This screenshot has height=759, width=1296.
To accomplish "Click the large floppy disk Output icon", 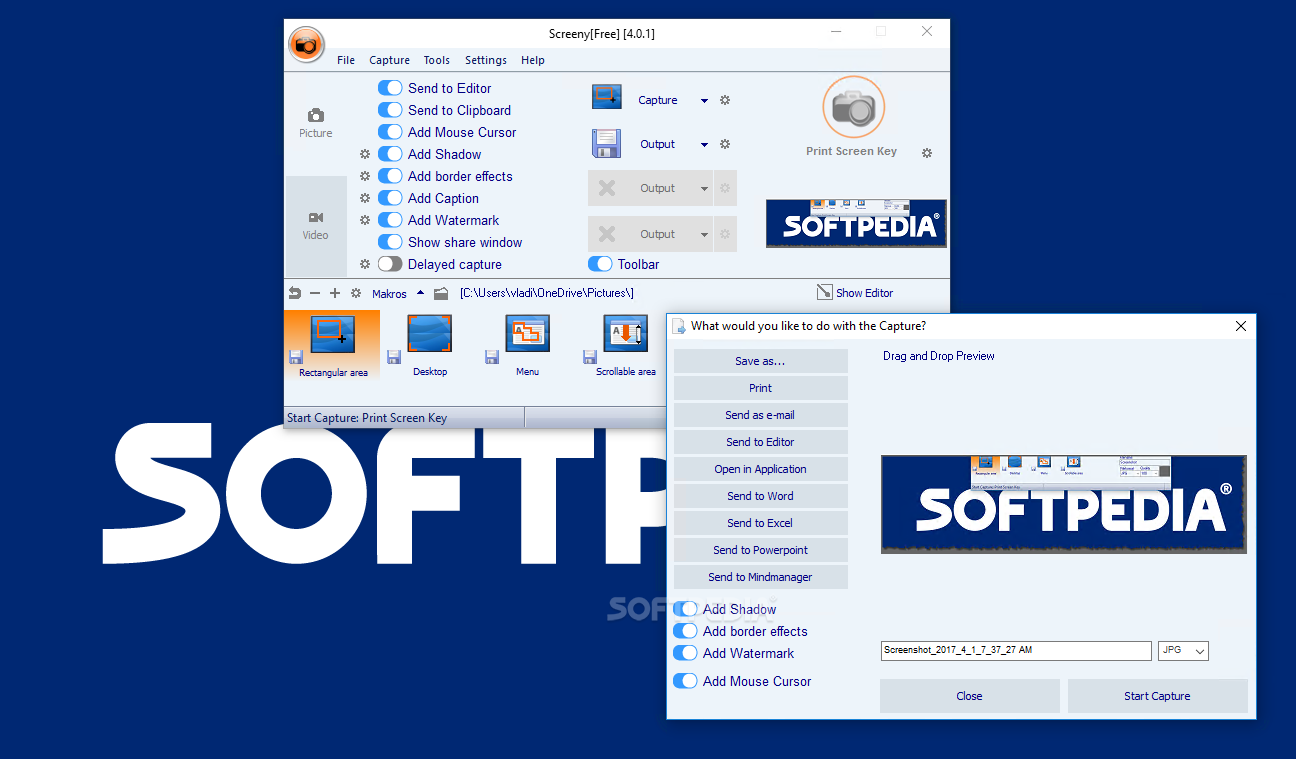I will (607, 144).
